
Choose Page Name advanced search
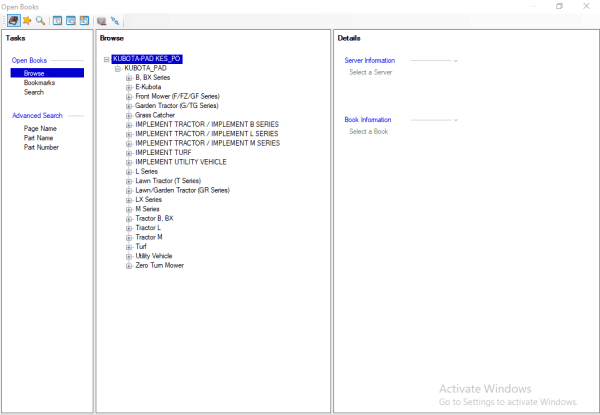tap(40, 129)
